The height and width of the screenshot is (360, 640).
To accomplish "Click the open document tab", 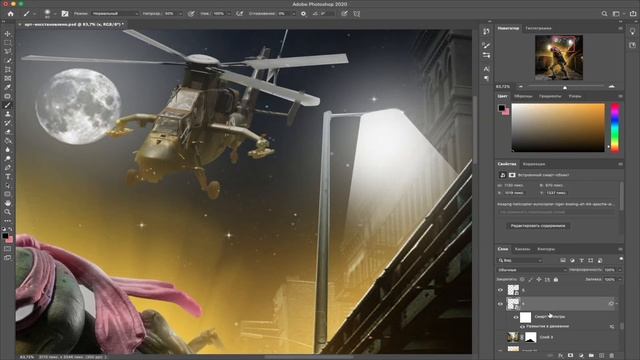I will 74,24.
